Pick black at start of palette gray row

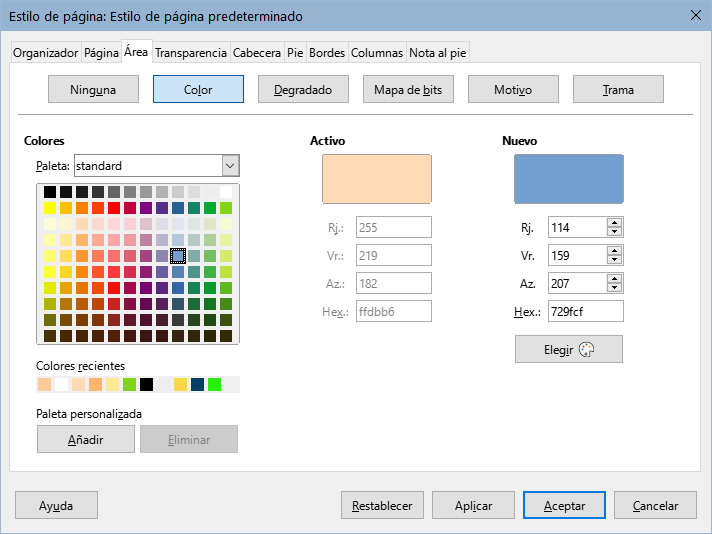(50, 192)
